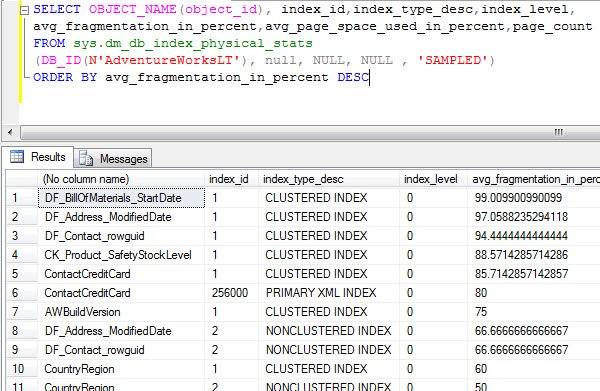Place cursor after DESC keyword

point(370,77)
